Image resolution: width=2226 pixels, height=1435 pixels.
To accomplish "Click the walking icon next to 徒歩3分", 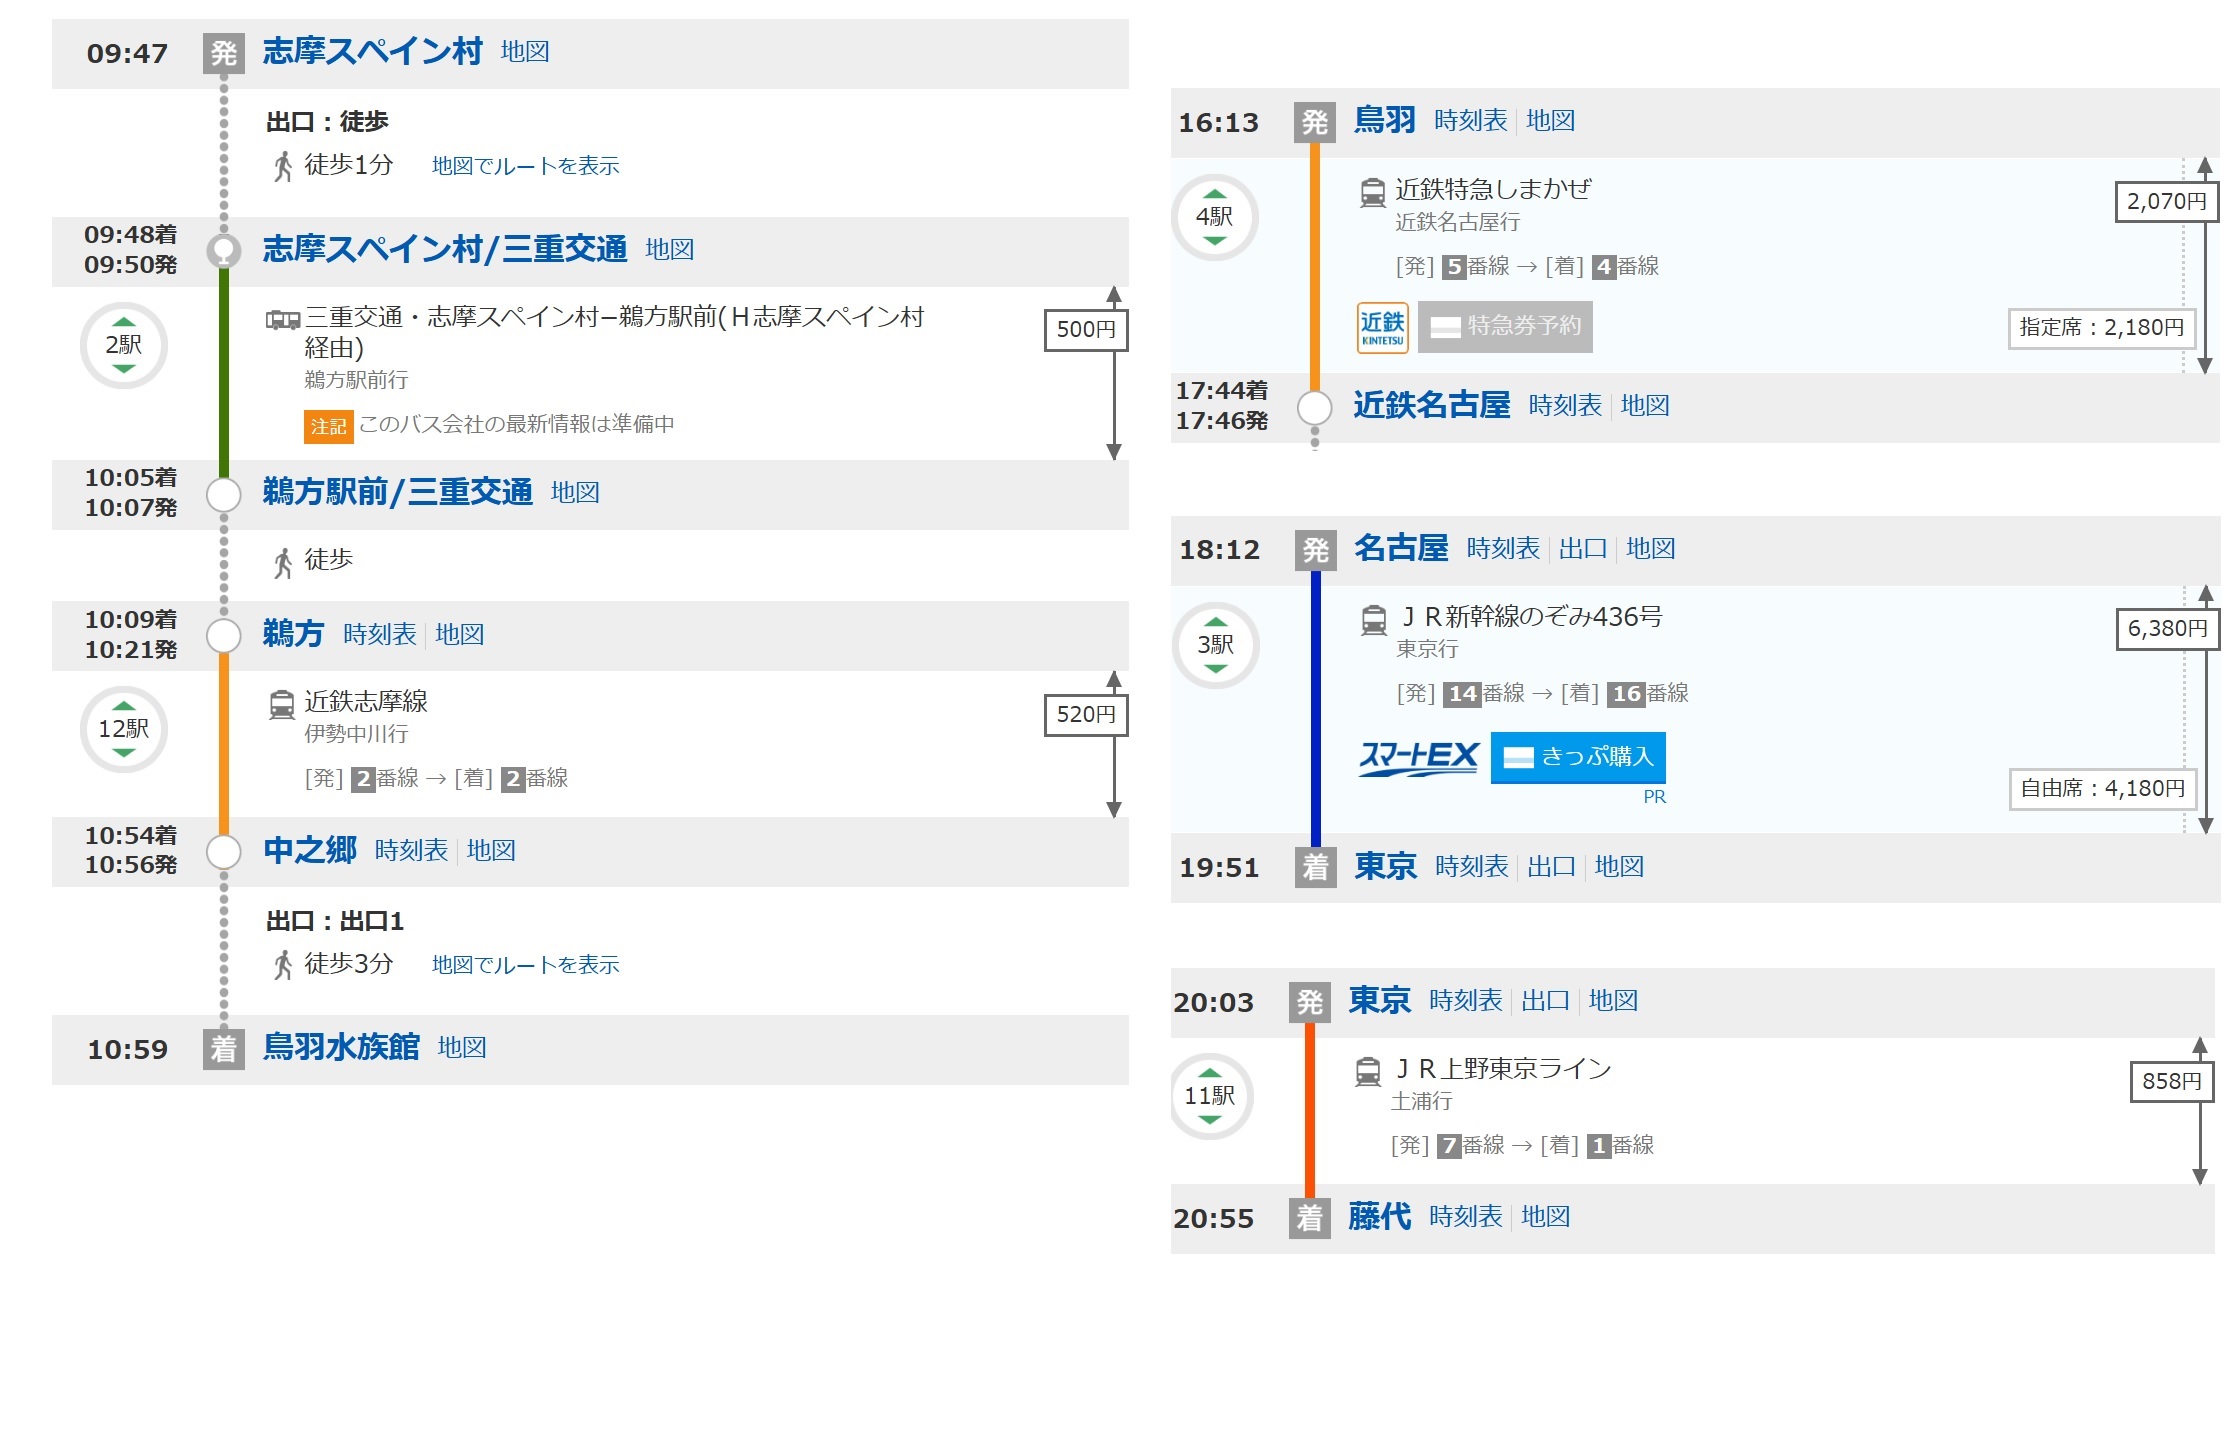I will pyautogui.click(x=283, y=965).
